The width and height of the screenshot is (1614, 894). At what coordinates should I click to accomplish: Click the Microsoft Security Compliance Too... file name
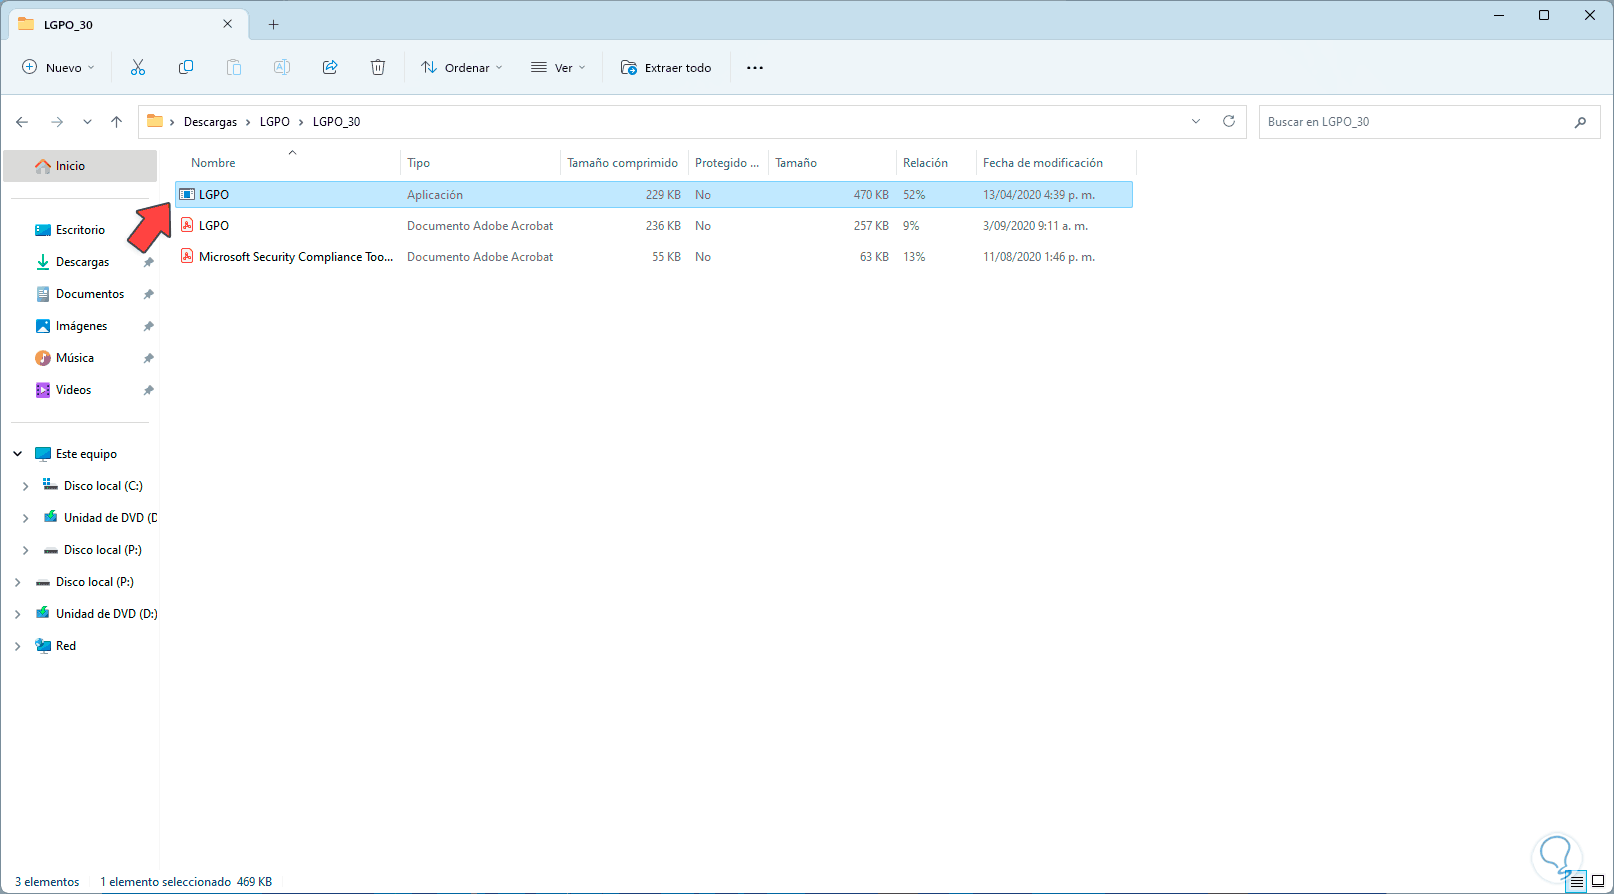[296, 257]
